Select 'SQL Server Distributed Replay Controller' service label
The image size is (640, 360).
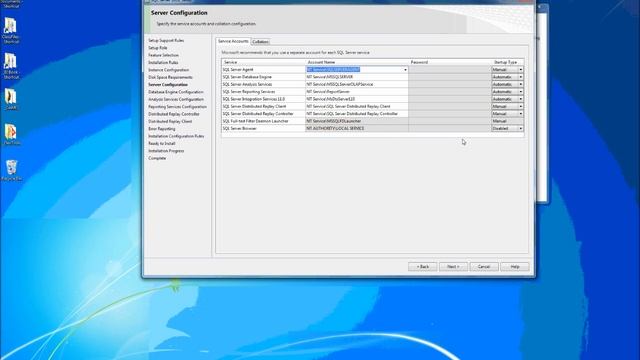pyautogui.click(x=258, y=114)
